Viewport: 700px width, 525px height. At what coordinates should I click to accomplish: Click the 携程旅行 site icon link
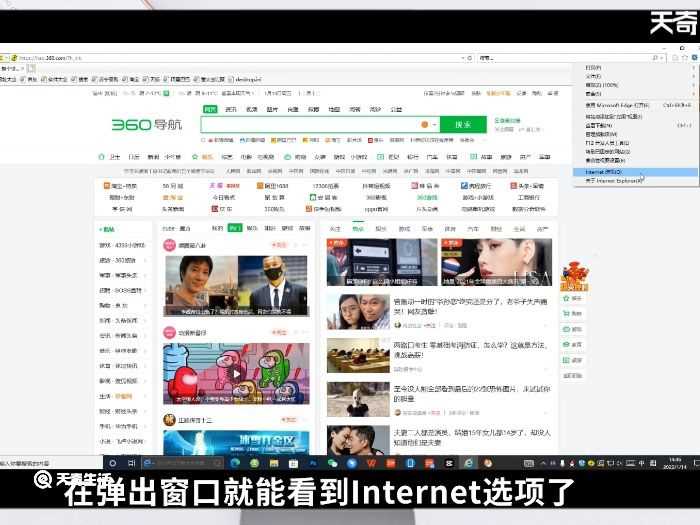pos(476,186)
